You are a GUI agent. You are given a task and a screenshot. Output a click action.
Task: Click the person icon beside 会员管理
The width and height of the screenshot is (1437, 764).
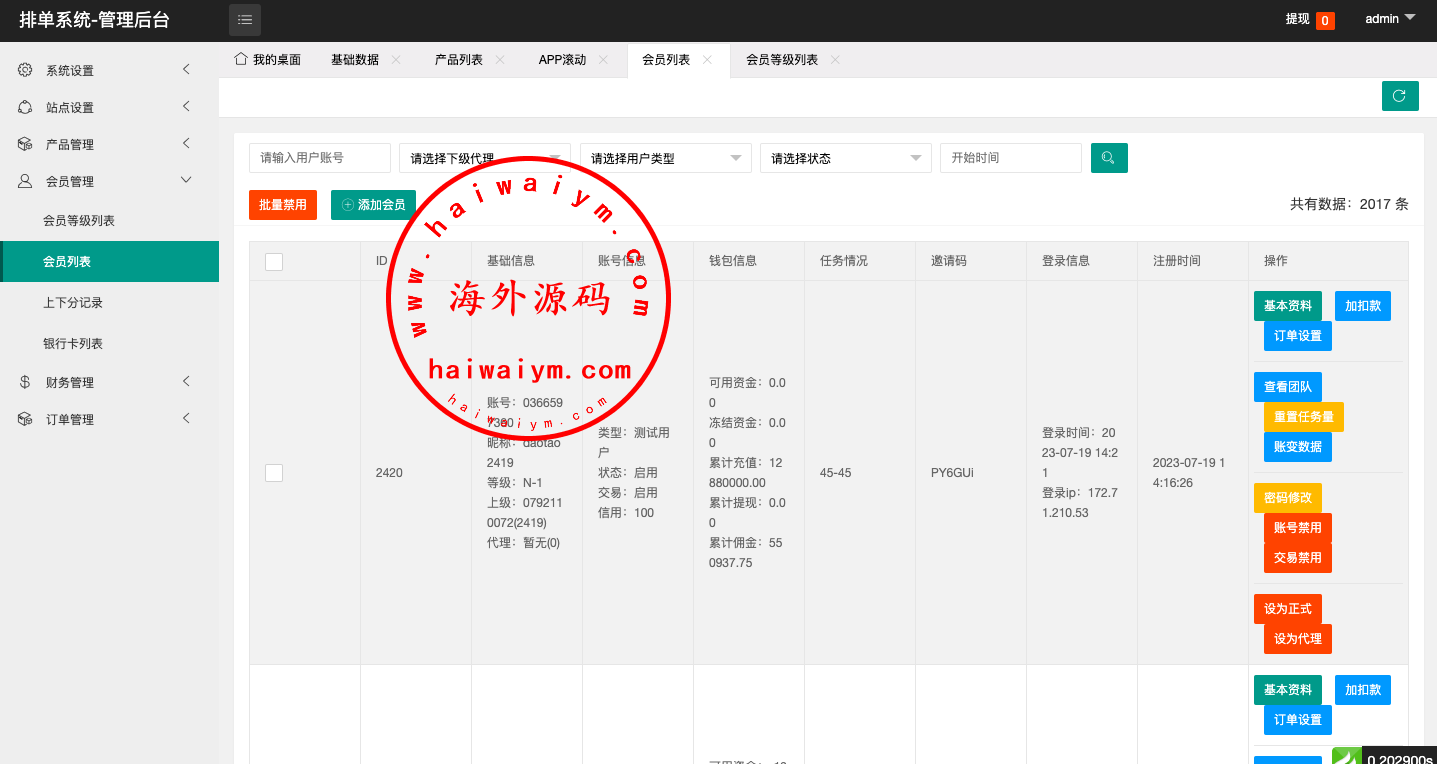25,181
